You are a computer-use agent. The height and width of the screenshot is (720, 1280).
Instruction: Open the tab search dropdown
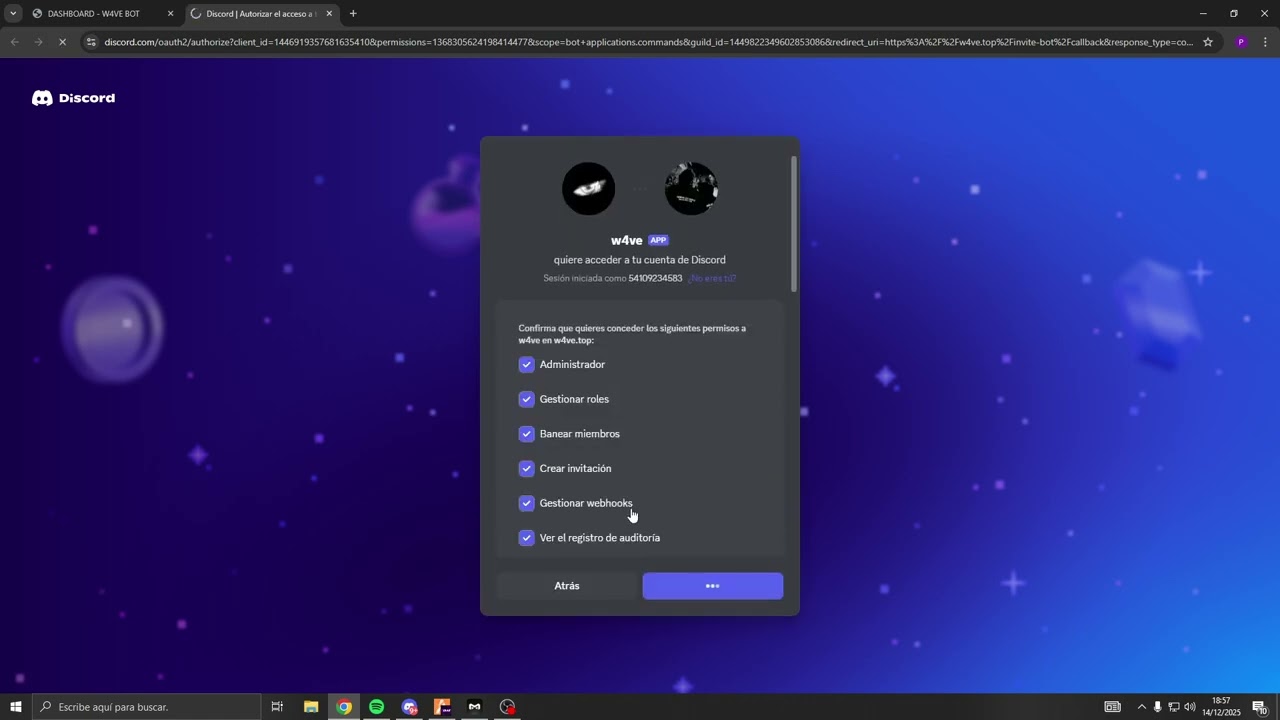pyautogui.click(x=13, y=14)
